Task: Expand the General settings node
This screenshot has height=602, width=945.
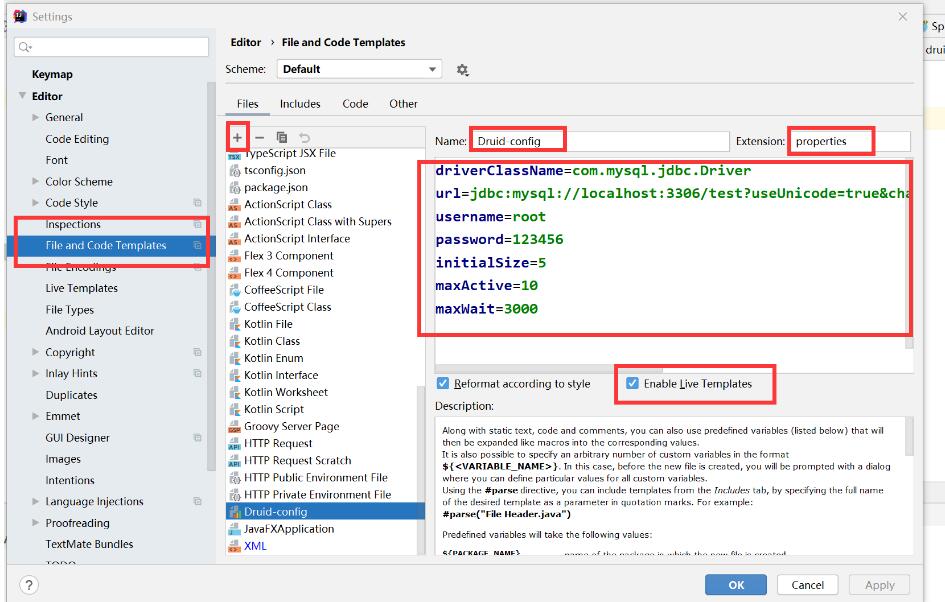Action: 36,118
